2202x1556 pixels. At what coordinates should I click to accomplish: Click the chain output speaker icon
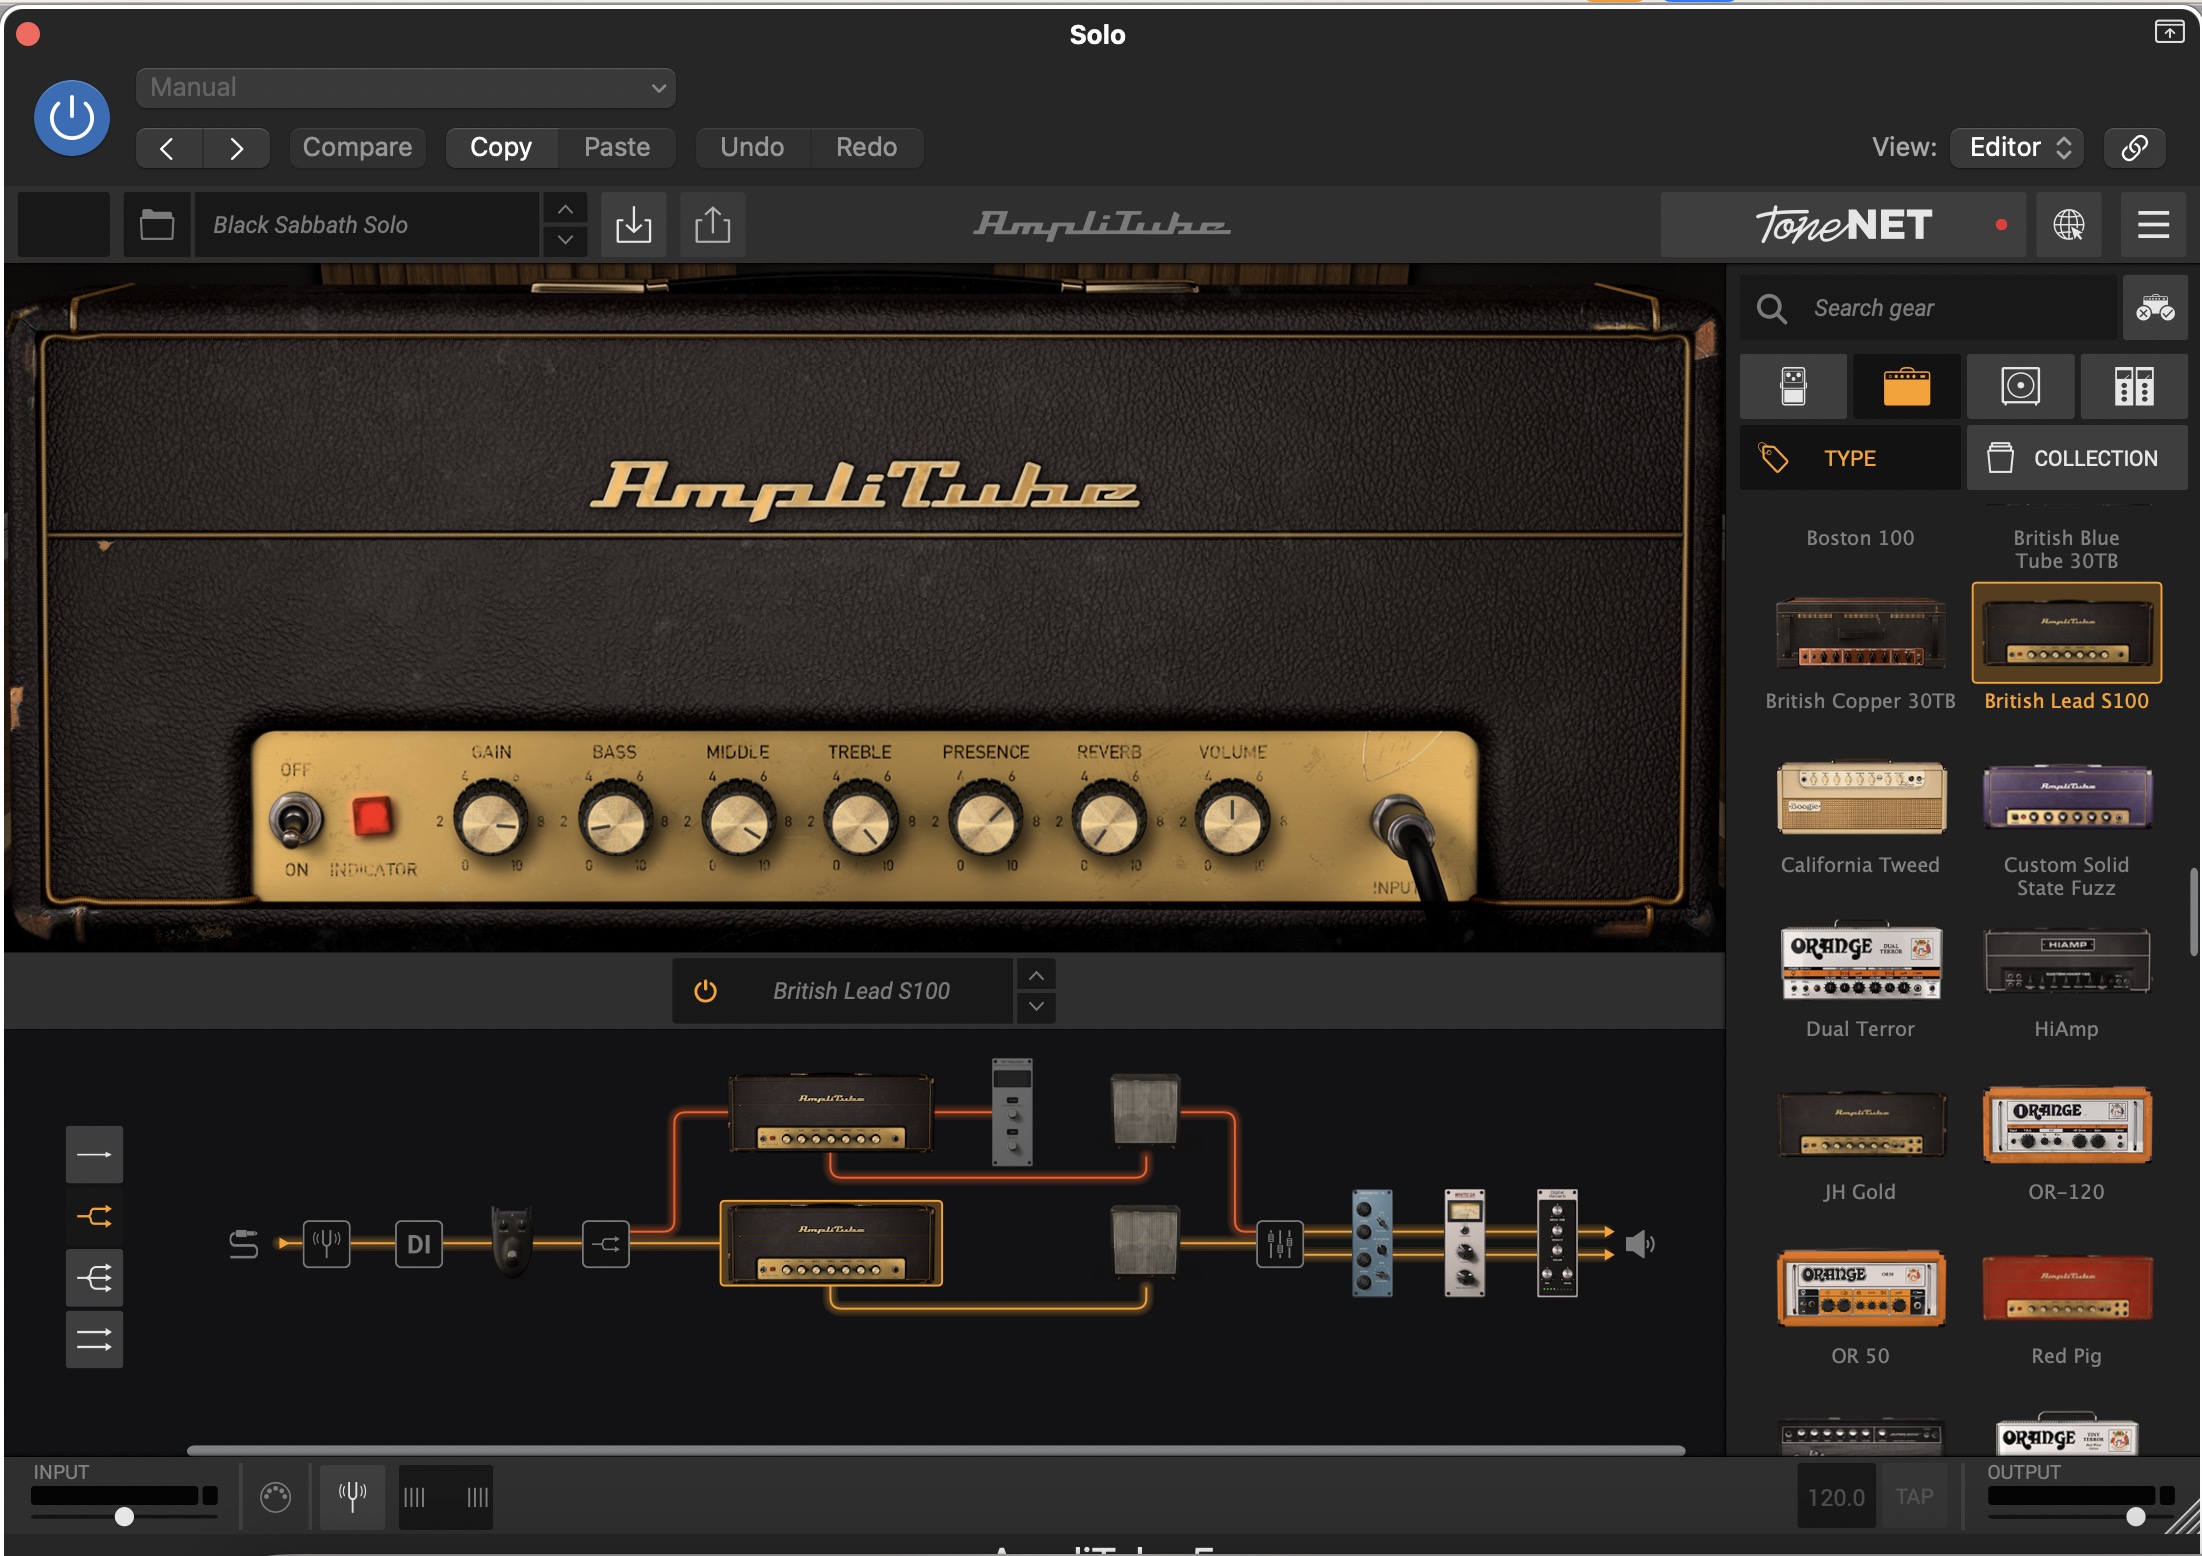coord(1640,1244)
